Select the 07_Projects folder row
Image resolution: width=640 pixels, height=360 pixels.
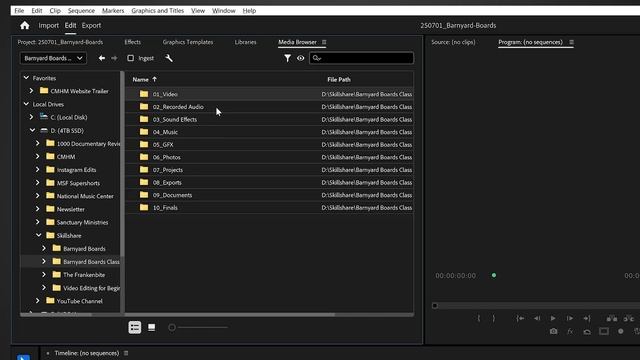[x=269, y=170]
